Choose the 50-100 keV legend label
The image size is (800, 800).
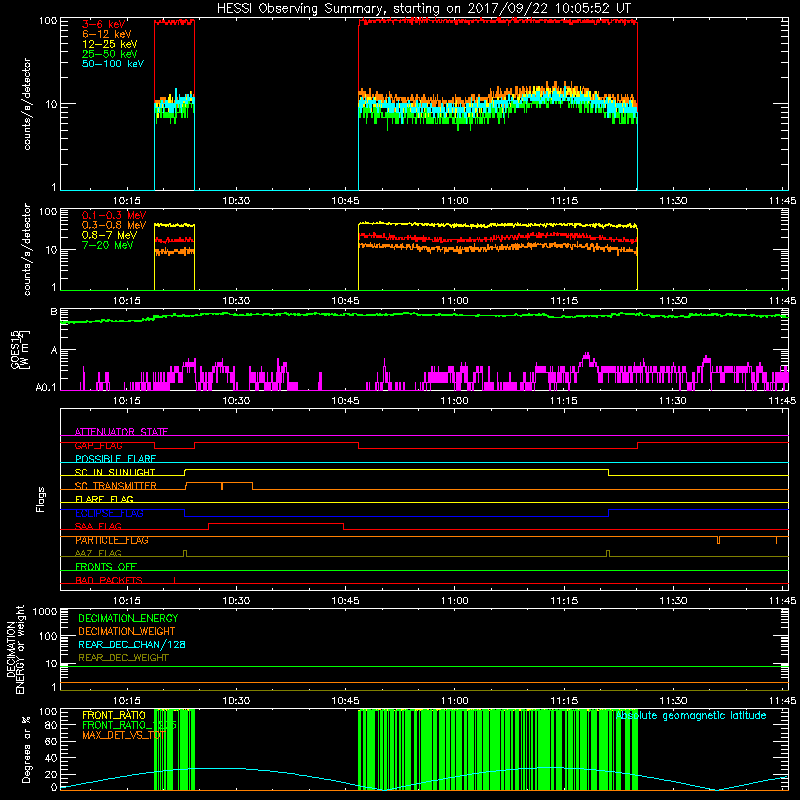click(113, 64)
